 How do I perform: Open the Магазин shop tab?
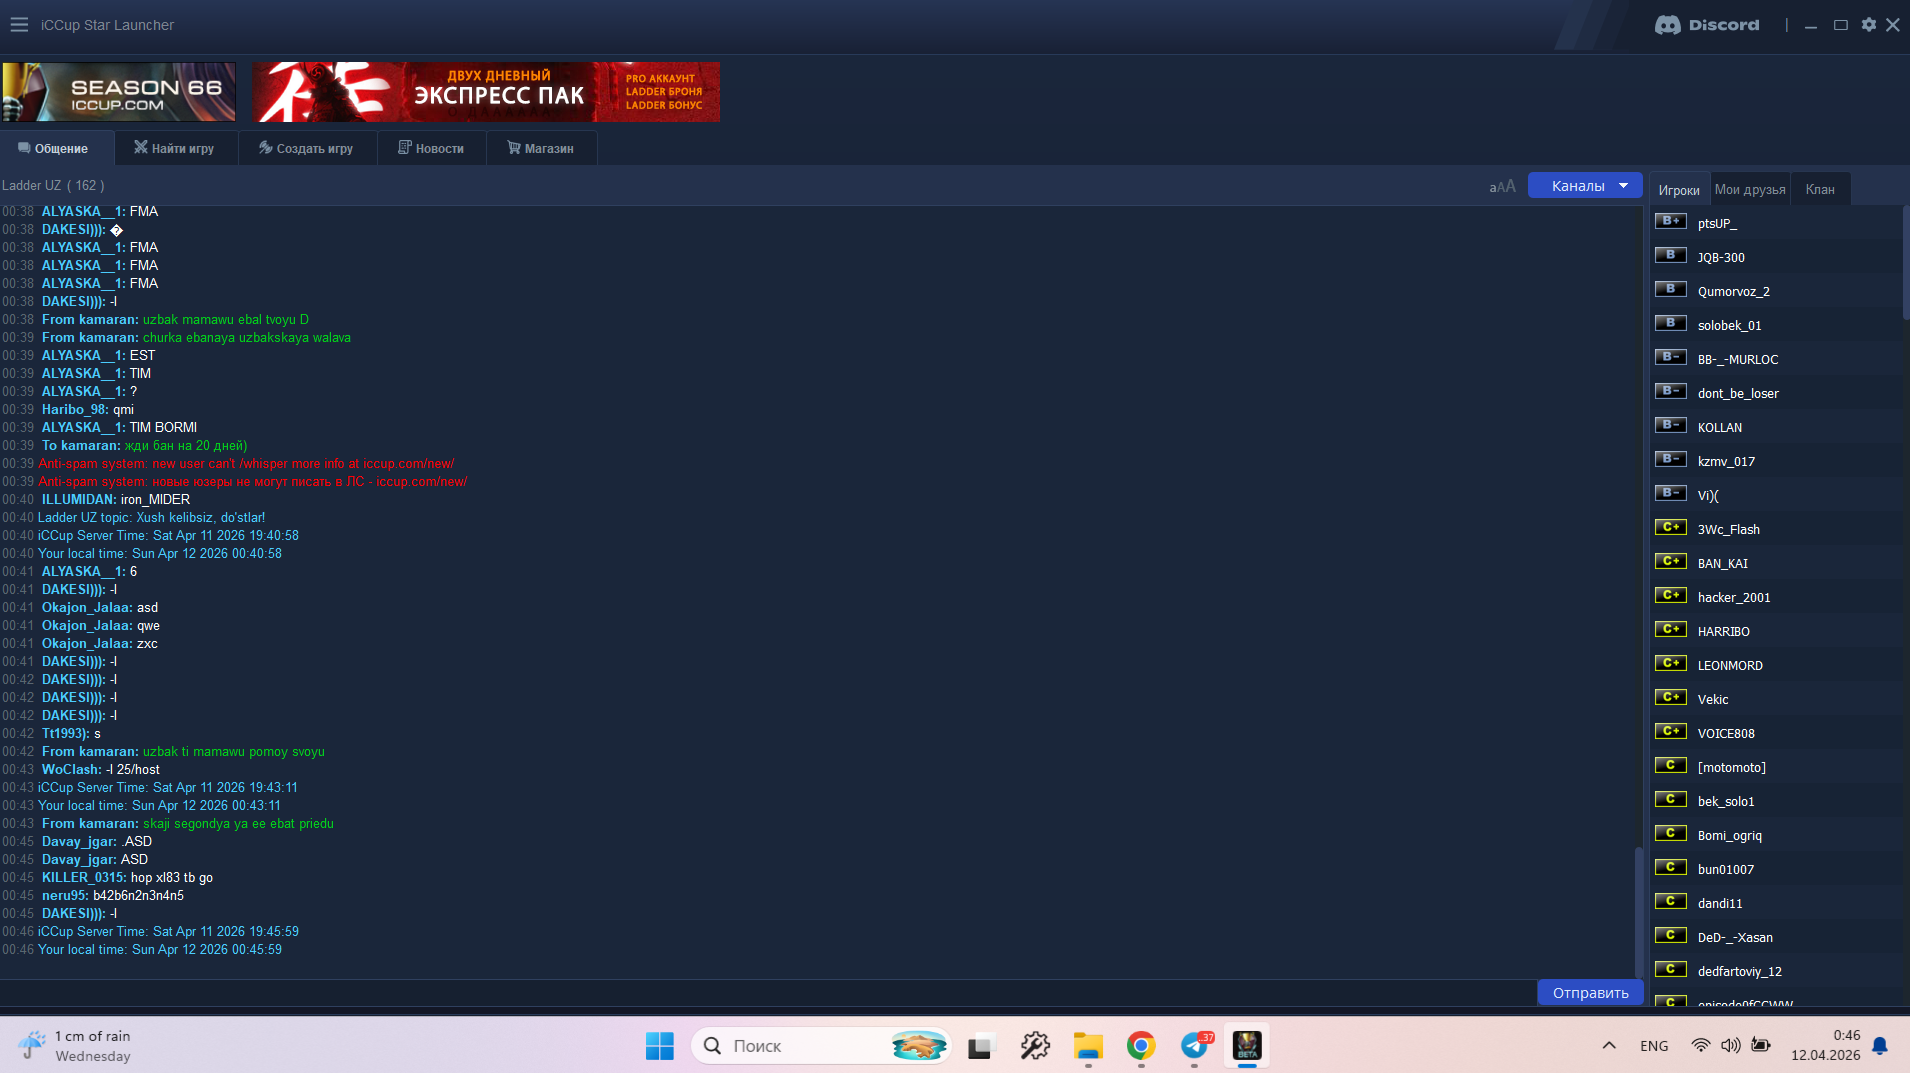coord(541,148)
